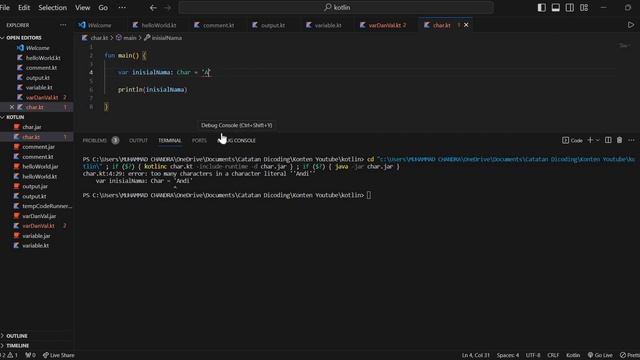Select Kotlin language mode in status bar
The height and width of the screenshot is (360, 640).
coord(573,355)
